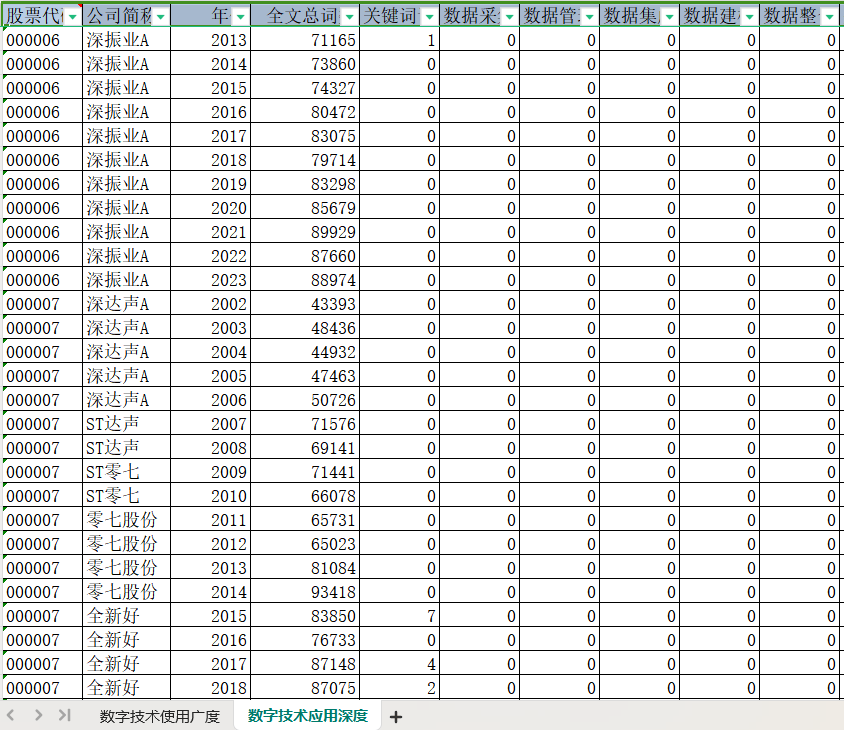Jump to last sheet arrow
This screenshot has height=730, width=844.
coord(65,715)
